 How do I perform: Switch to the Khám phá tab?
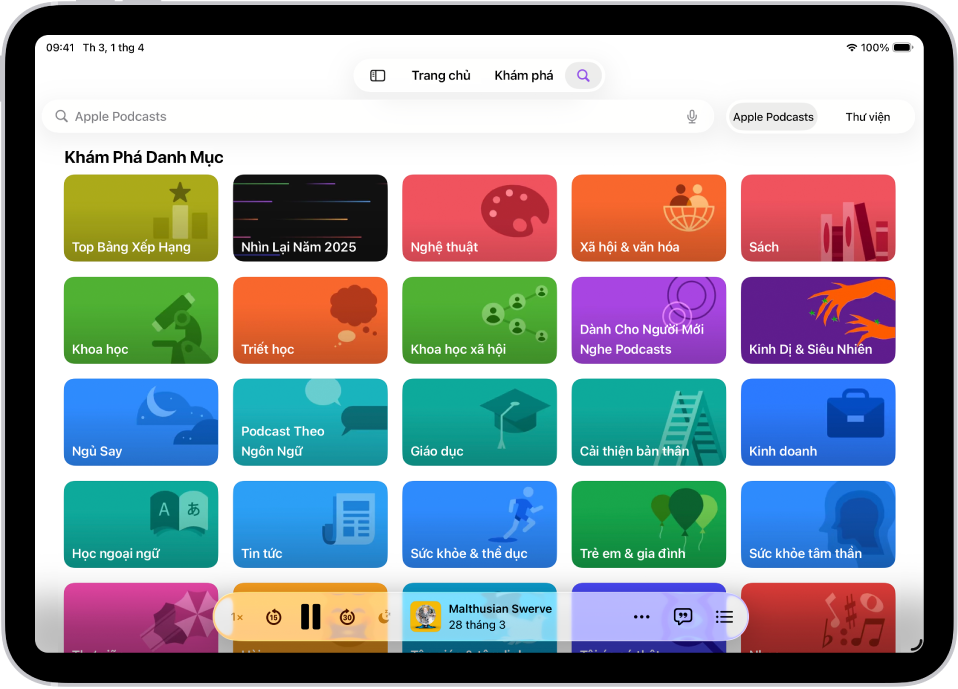pos(523,74)
